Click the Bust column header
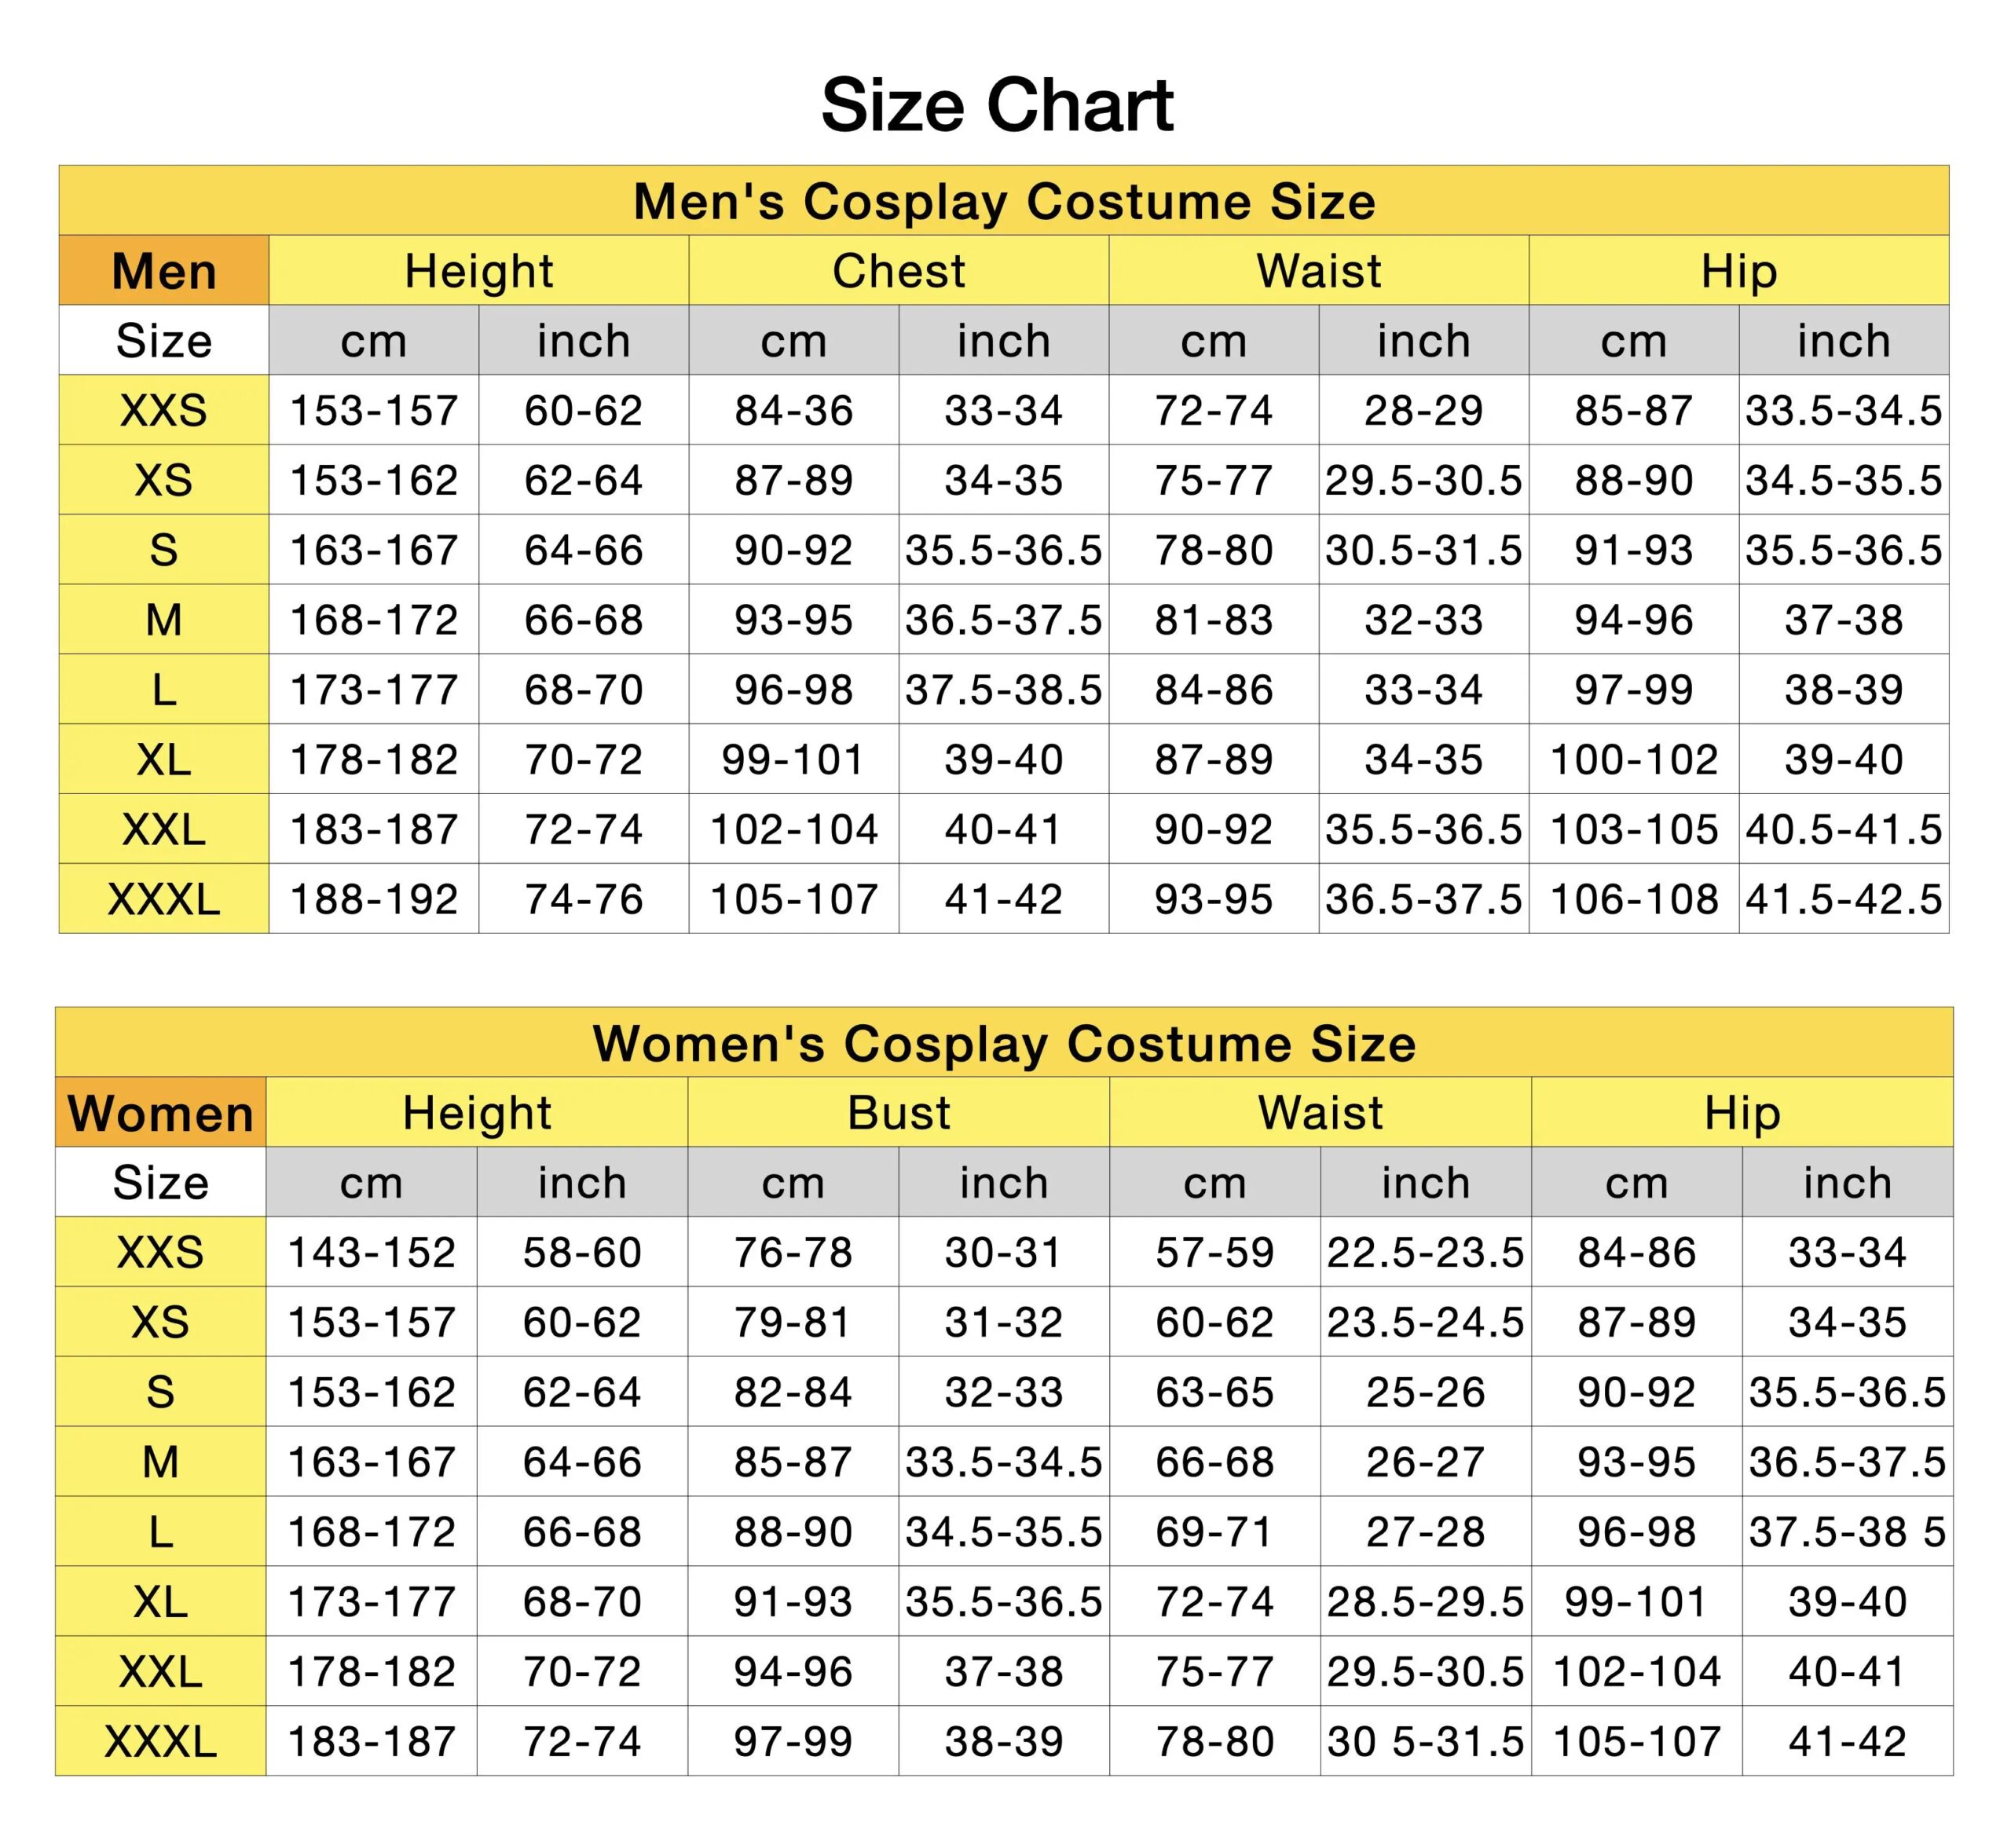The image size is (2011, 1848). click(898, 1113)
